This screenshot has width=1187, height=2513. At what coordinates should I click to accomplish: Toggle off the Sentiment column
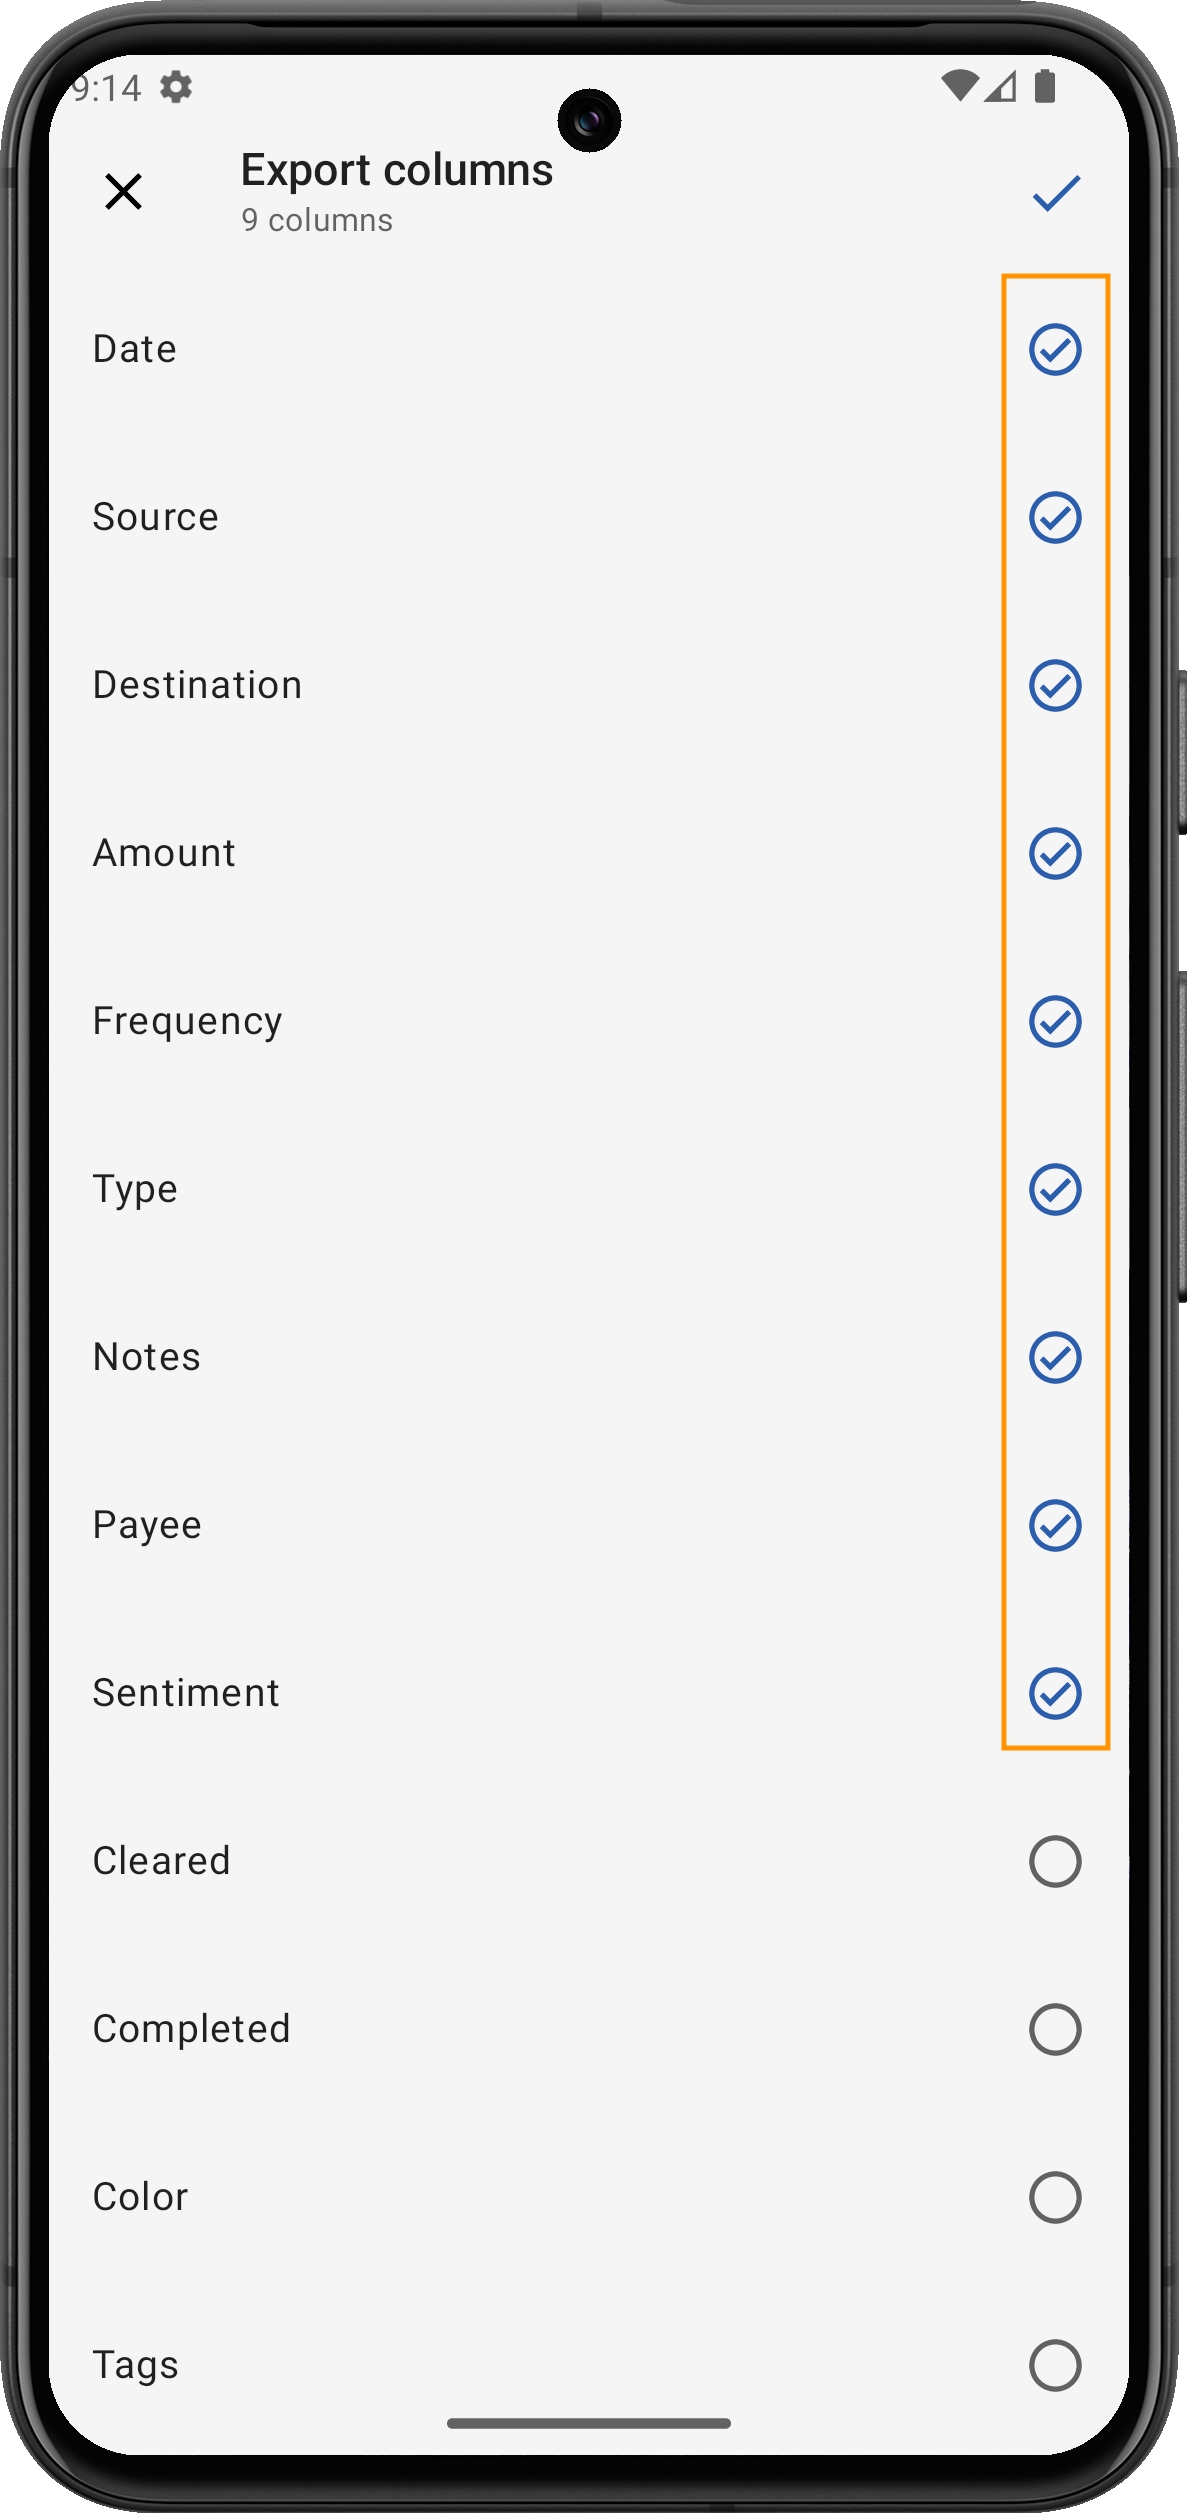point(1055,1694)
